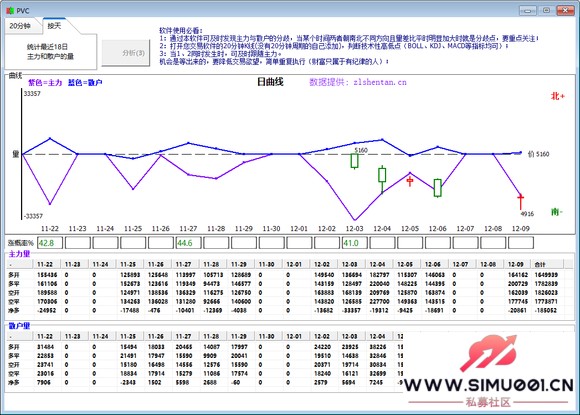Click the red candlestick at 12-09

tap(520, 201)
